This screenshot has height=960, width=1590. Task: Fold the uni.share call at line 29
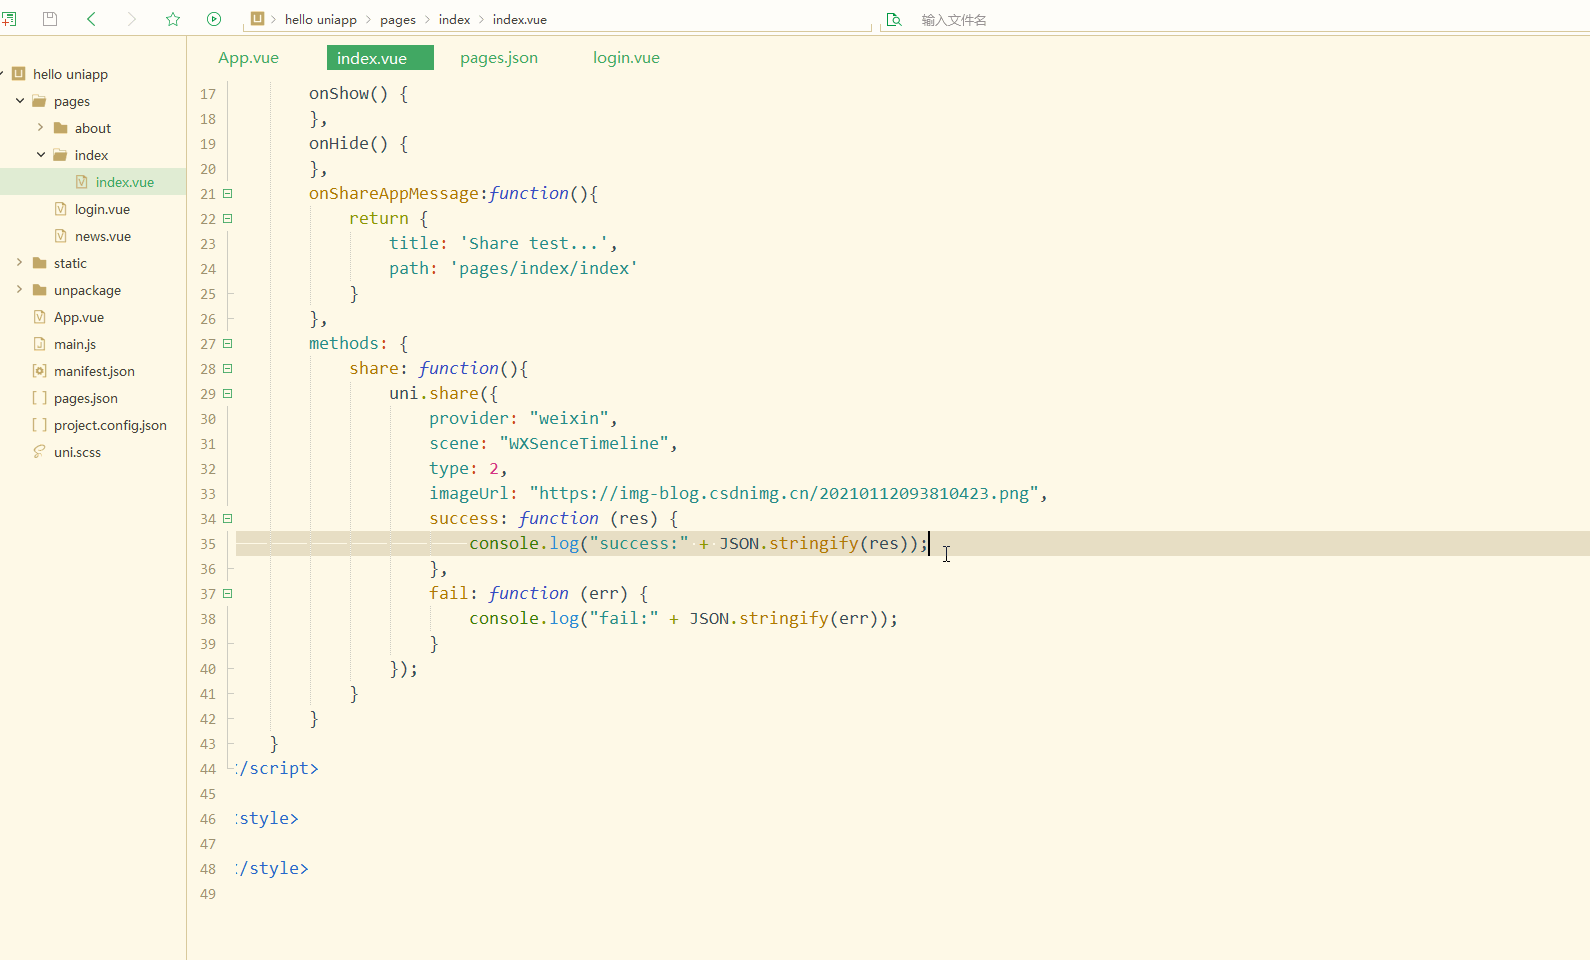[228, 394]
